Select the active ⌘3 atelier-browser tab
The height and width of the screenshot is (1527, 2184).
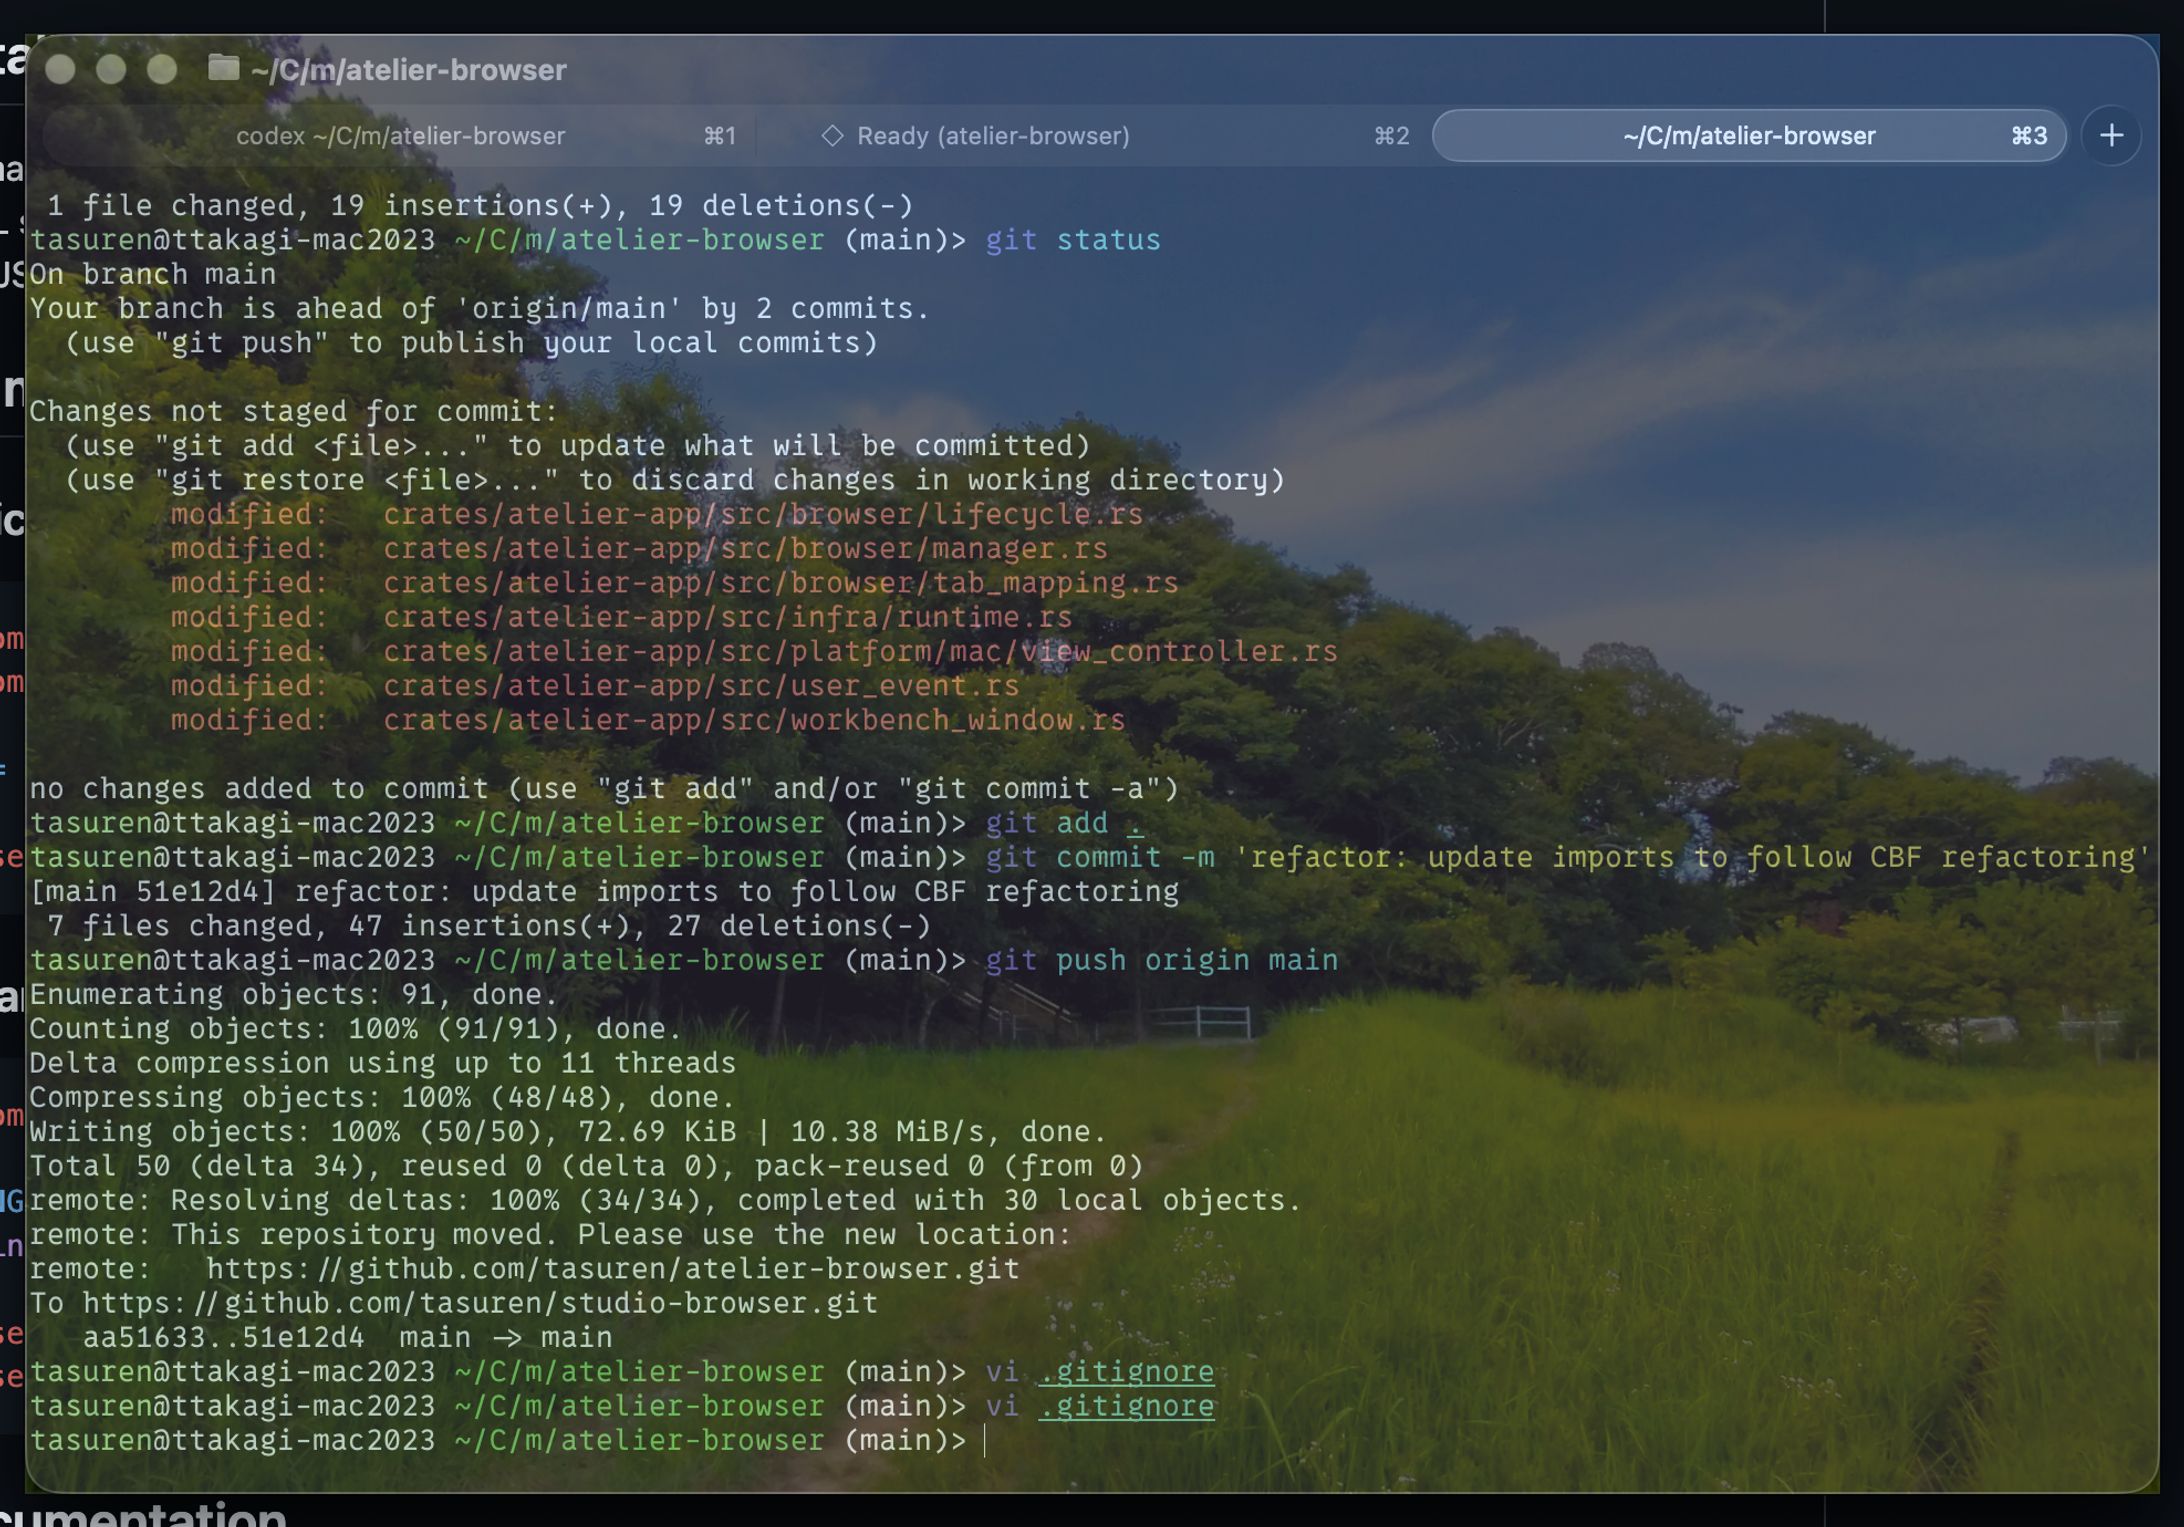[1748, 136]
